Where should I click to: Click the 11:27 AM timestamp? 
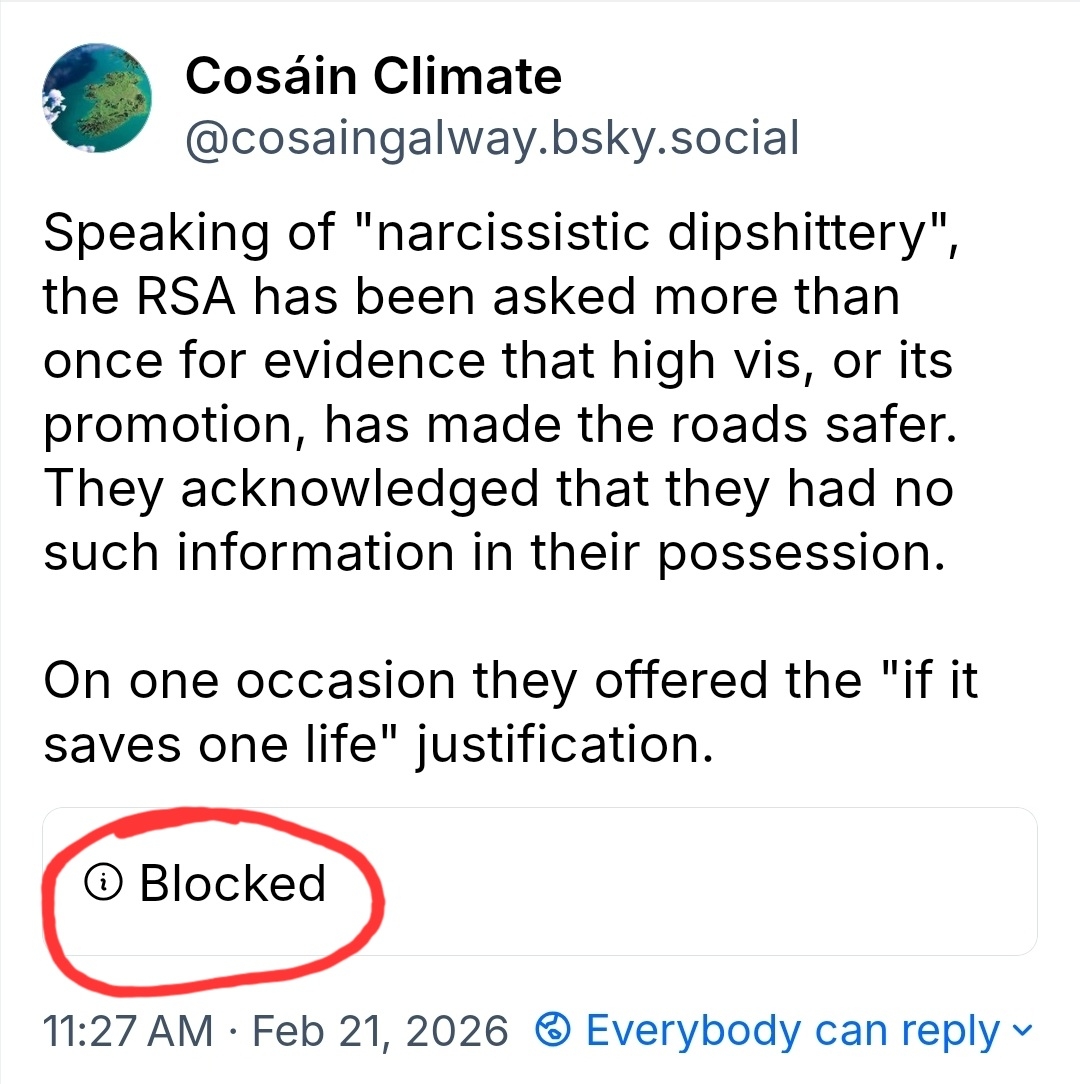point(128,1030)
